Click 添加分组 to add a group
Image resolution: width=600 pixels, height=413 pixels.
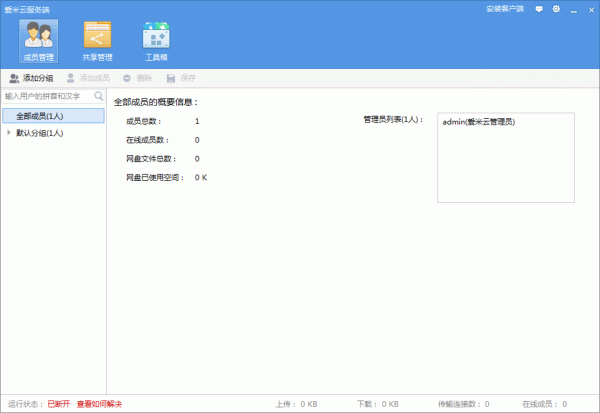pyautogui.click(x=31, y=78)
